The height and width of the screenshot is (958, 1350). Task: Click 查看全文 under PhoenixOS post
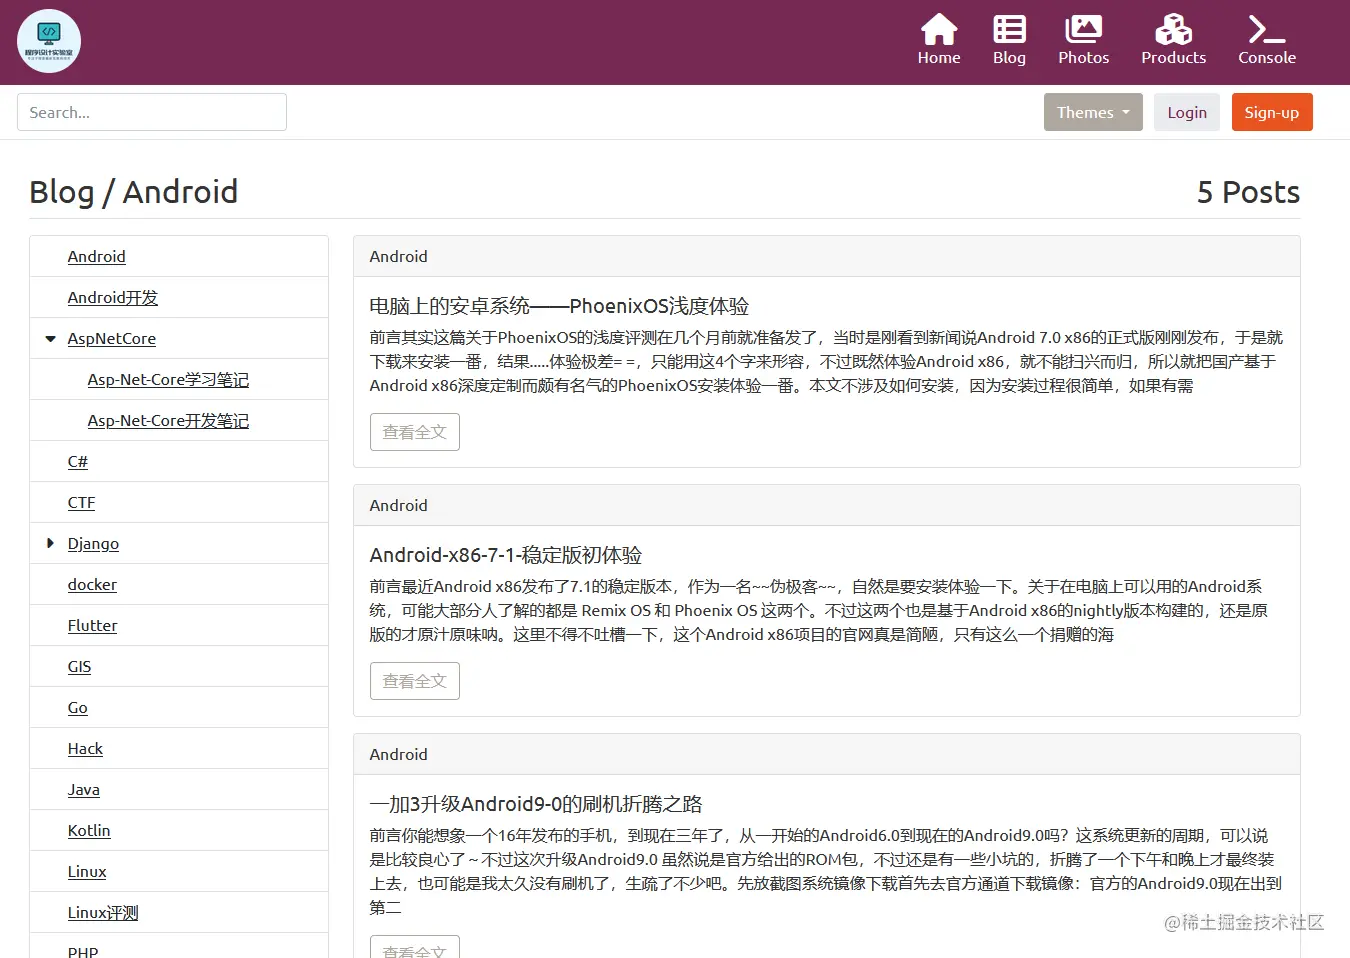[x=414, y=432]
